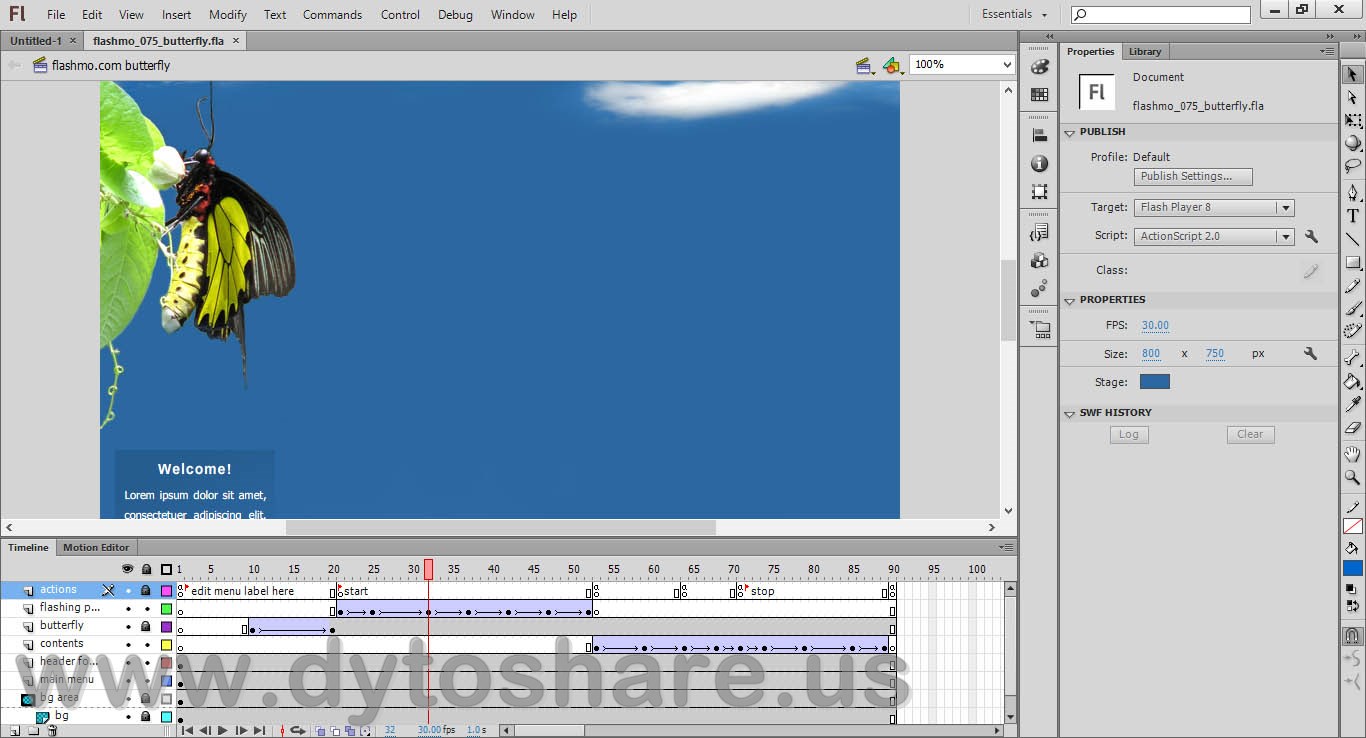The width and height of the screenshot is (1366, 738).
Task: Toggle visibility of contents layer
Action: (128, 644)
